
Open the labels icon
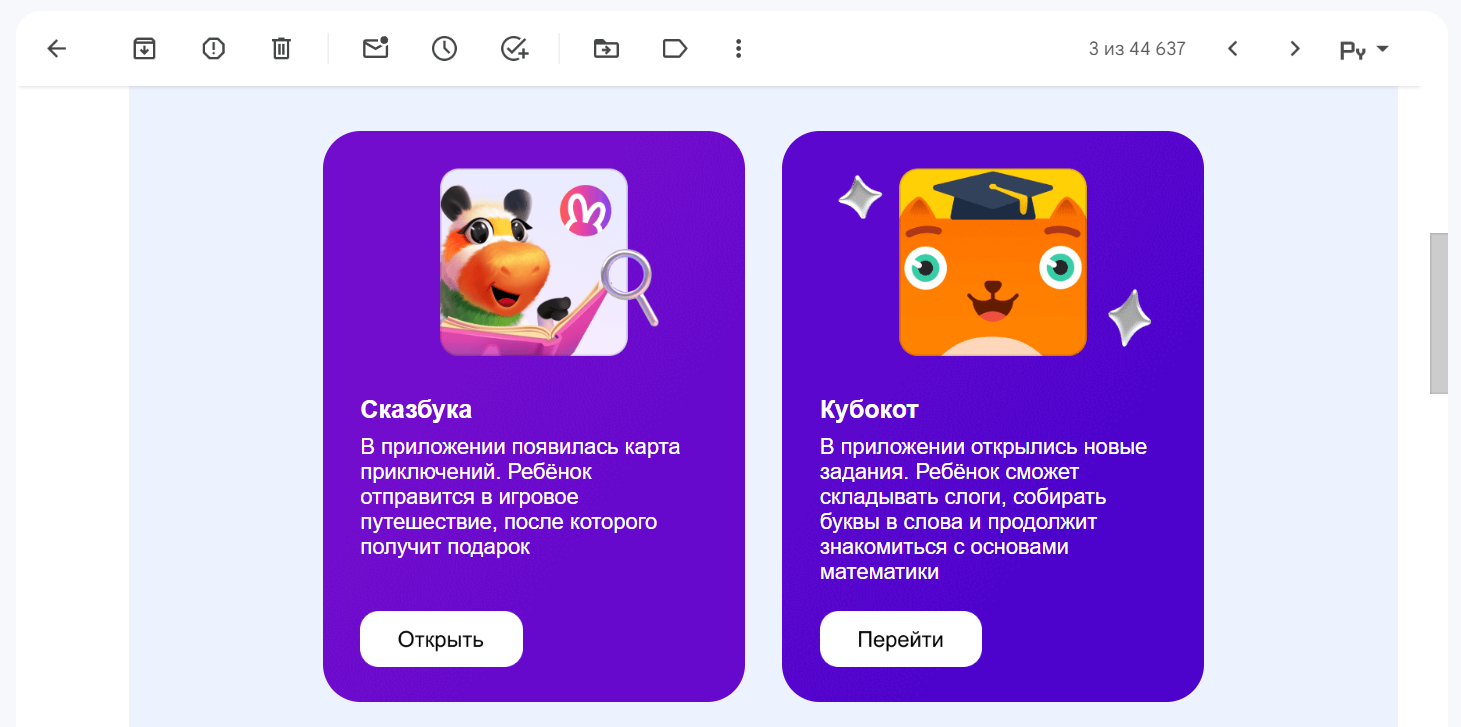click(x=675, y=48)
